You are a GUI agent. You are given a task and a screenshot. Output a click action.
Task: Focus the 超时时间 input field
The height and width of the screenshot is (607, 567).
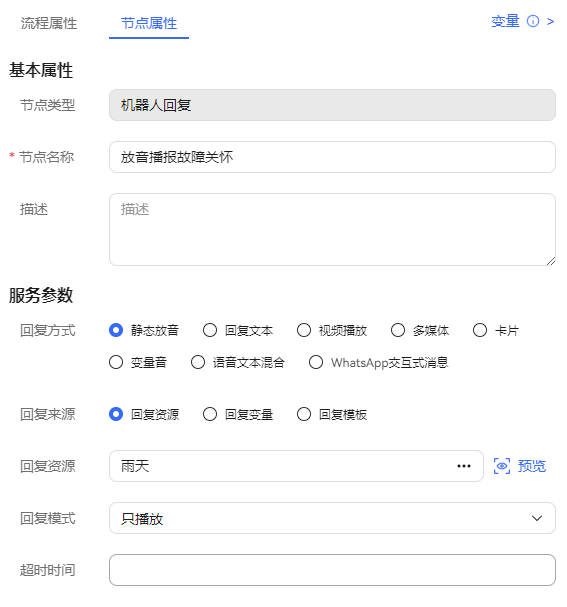[332, 570]
